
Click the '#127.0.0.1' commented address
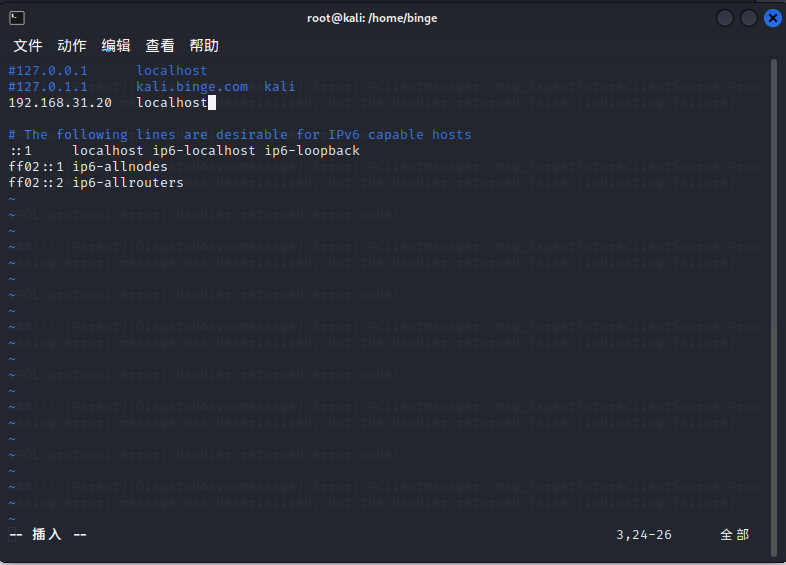[48, 71]
